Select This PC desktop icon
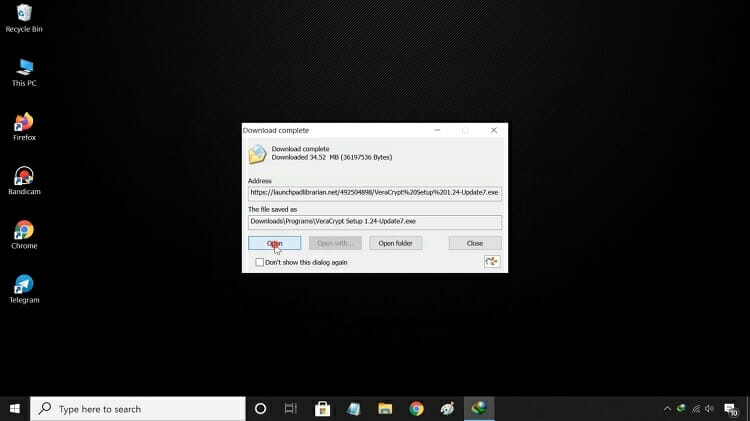 tap(24, 68)
